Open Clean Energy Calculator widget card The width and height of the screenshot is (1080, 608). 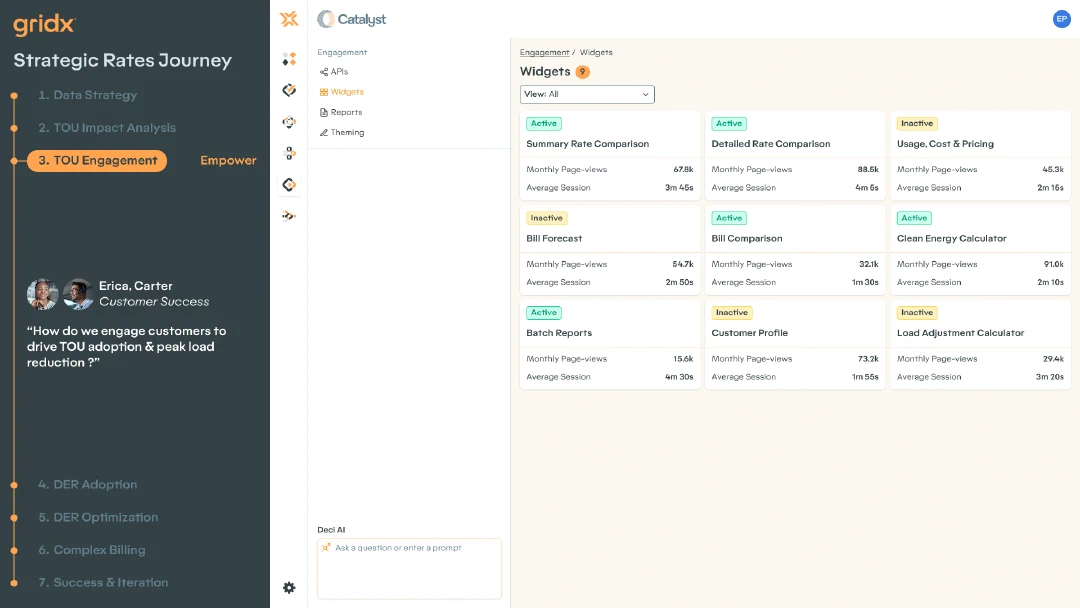(980, 250)
